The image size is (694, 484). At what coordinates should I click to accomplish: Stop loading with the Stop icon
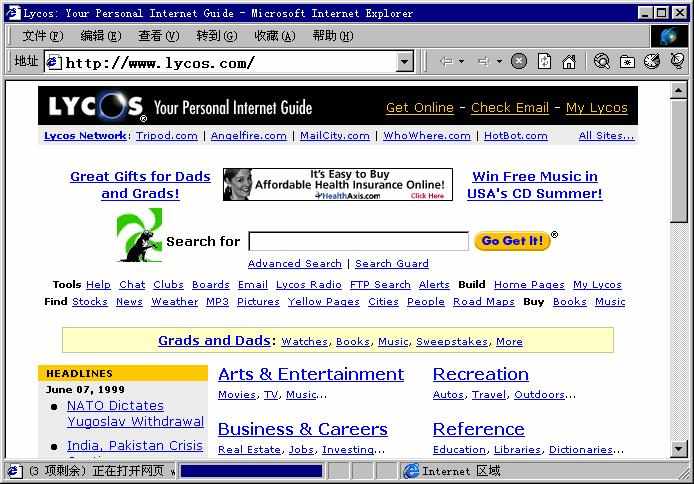point(519,61)
